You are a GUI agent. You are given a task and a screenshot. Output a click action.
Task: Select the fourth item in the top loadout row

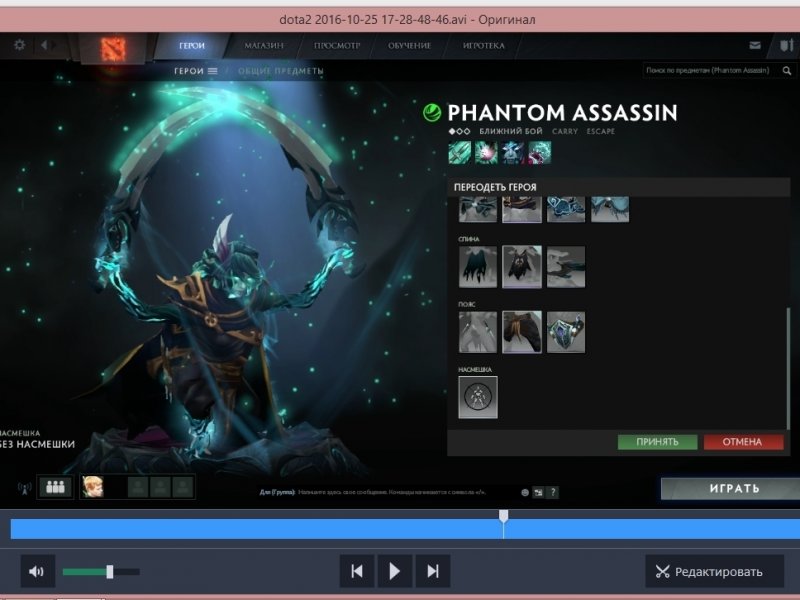pos(610,209)
